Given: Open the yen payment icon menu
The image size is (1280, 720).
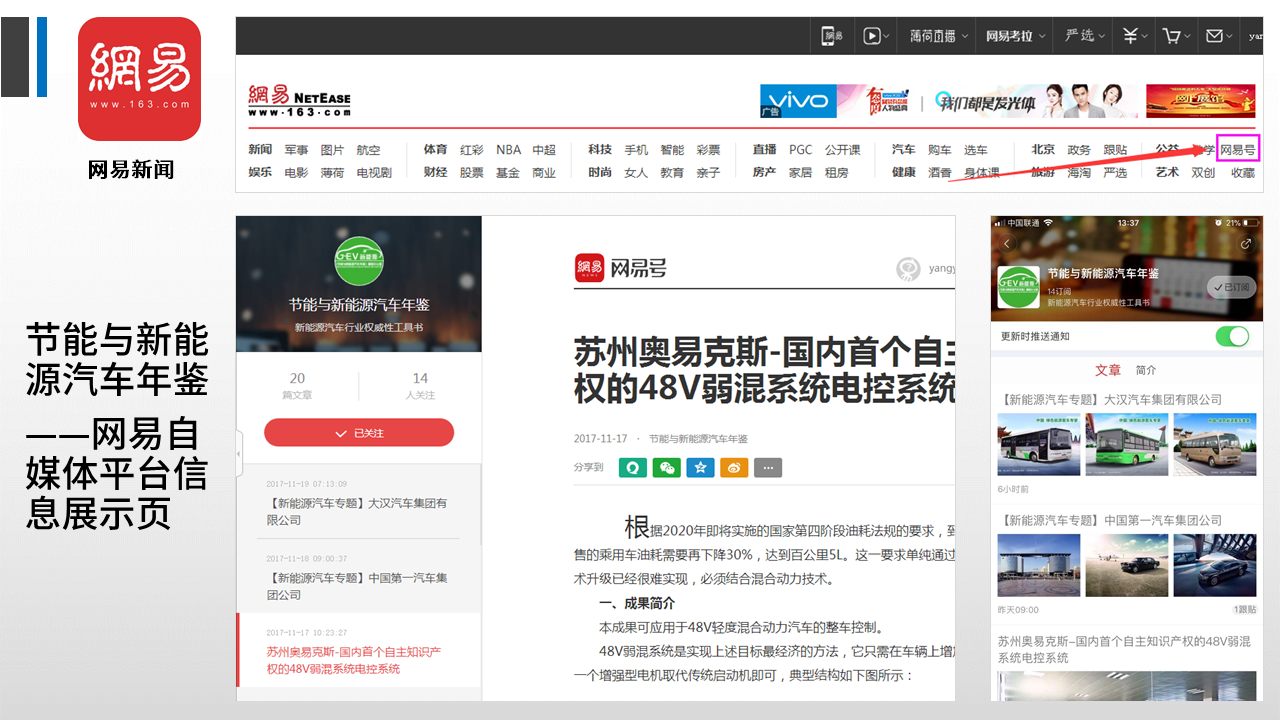Looking at the screenshot, I should (x=1133, y=36).
